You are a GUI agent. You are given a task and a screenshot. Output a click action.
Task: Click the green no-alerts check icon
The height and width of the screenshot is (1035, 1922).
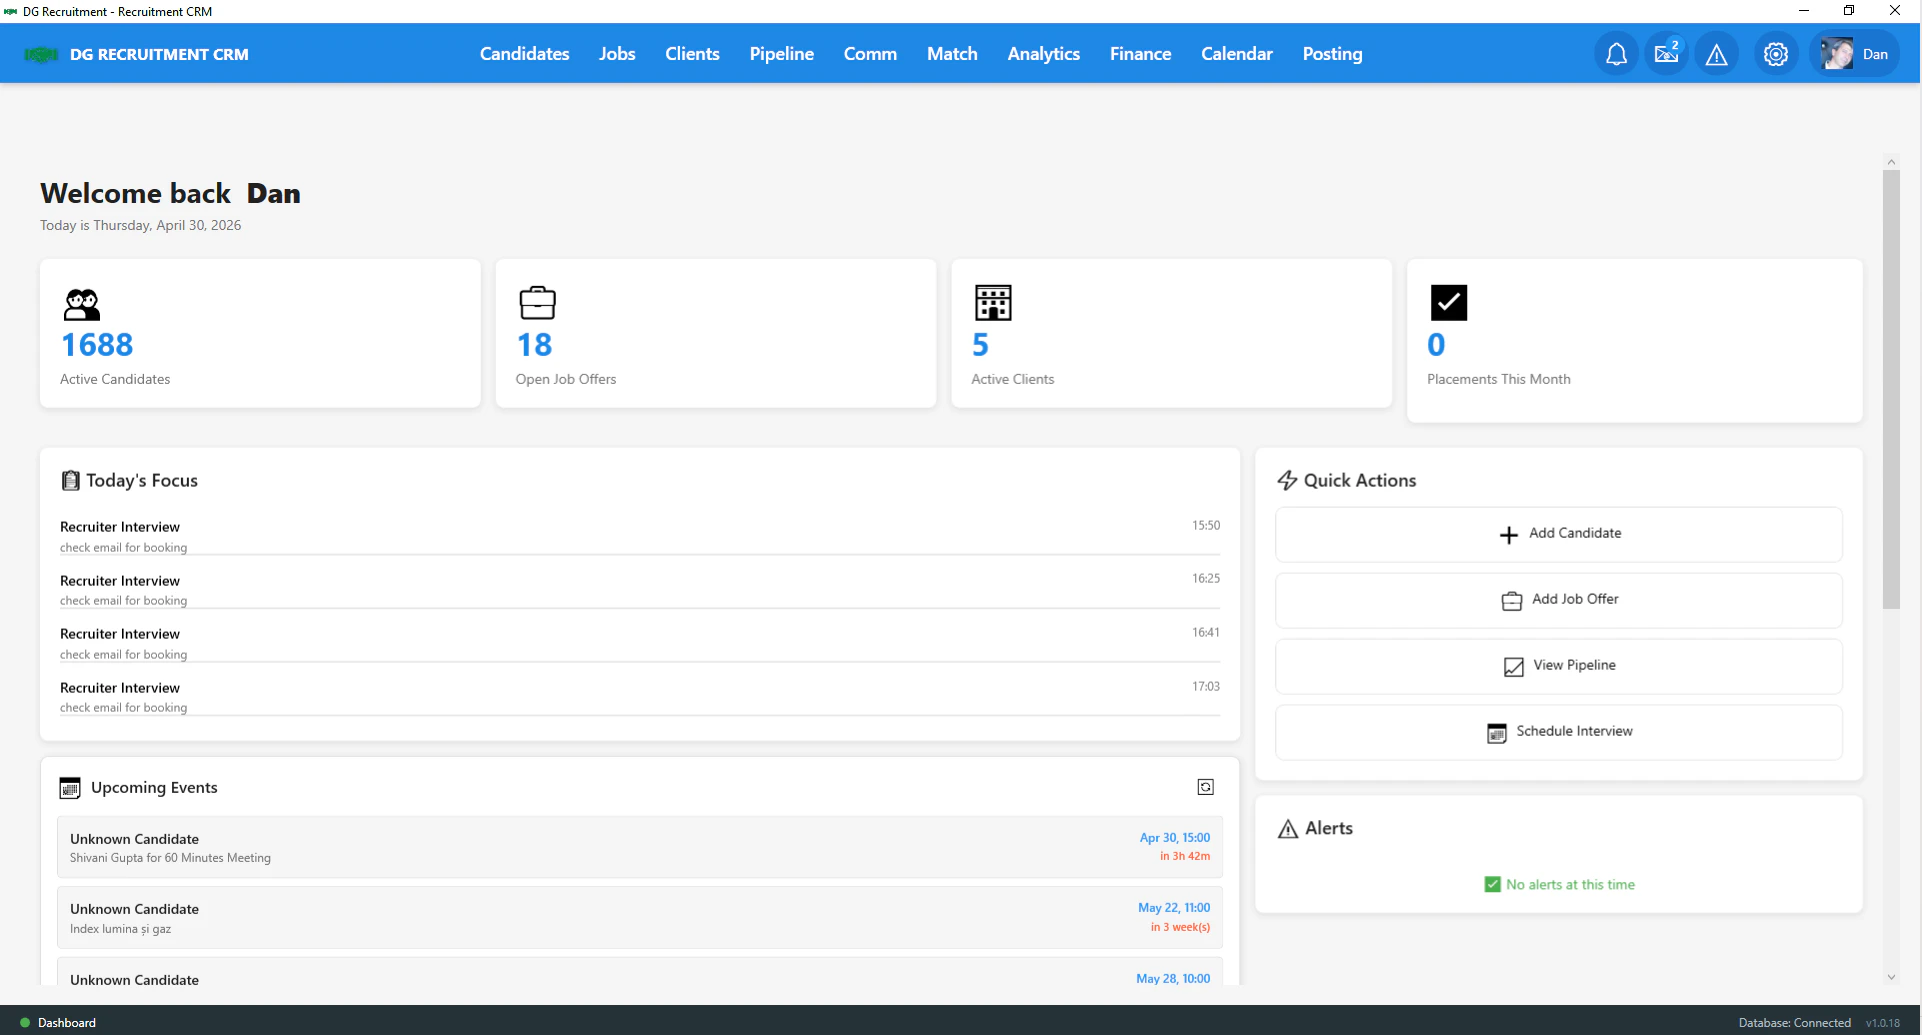tap(1492, 885)
